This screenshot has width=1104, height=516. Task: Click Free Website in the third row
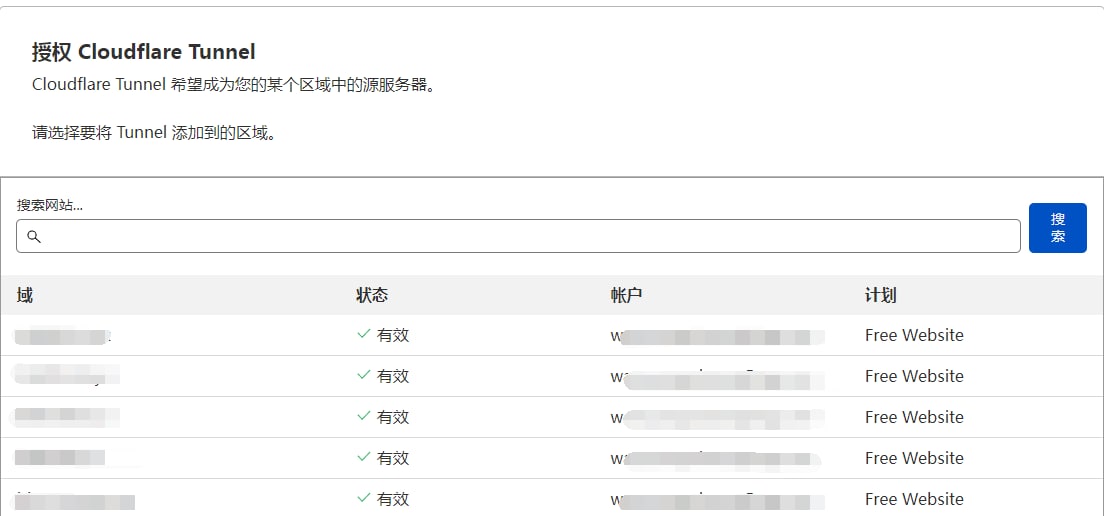[x=914, y=417]
